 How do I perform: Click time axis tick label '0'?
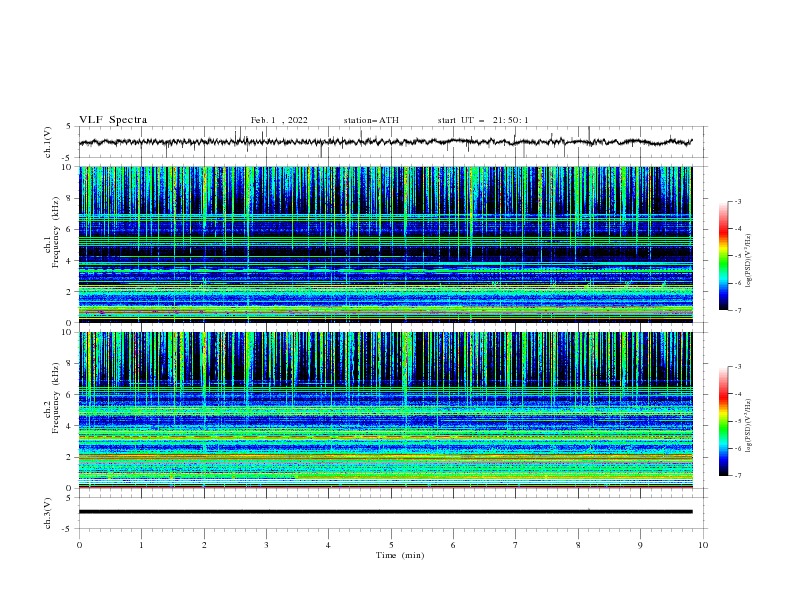coord(79,545)
